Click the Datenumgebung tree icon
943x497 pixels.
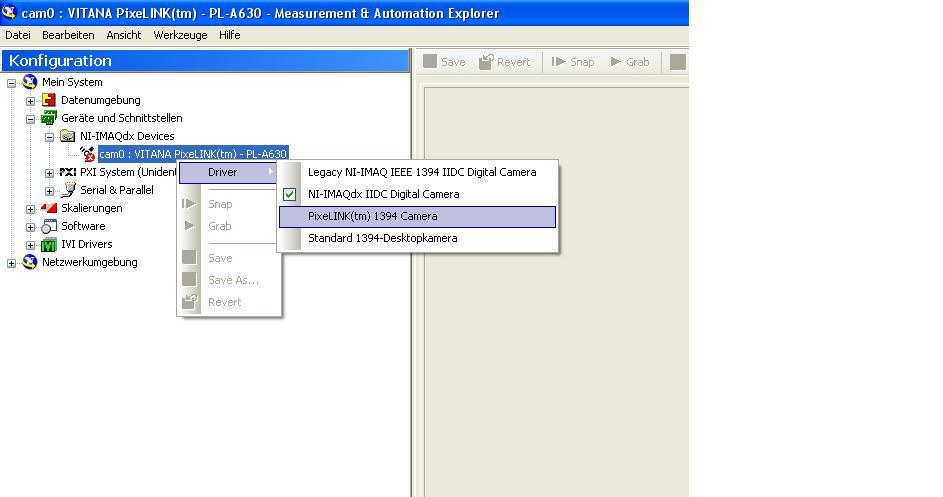pyautogui.click(x=48, y=100)
